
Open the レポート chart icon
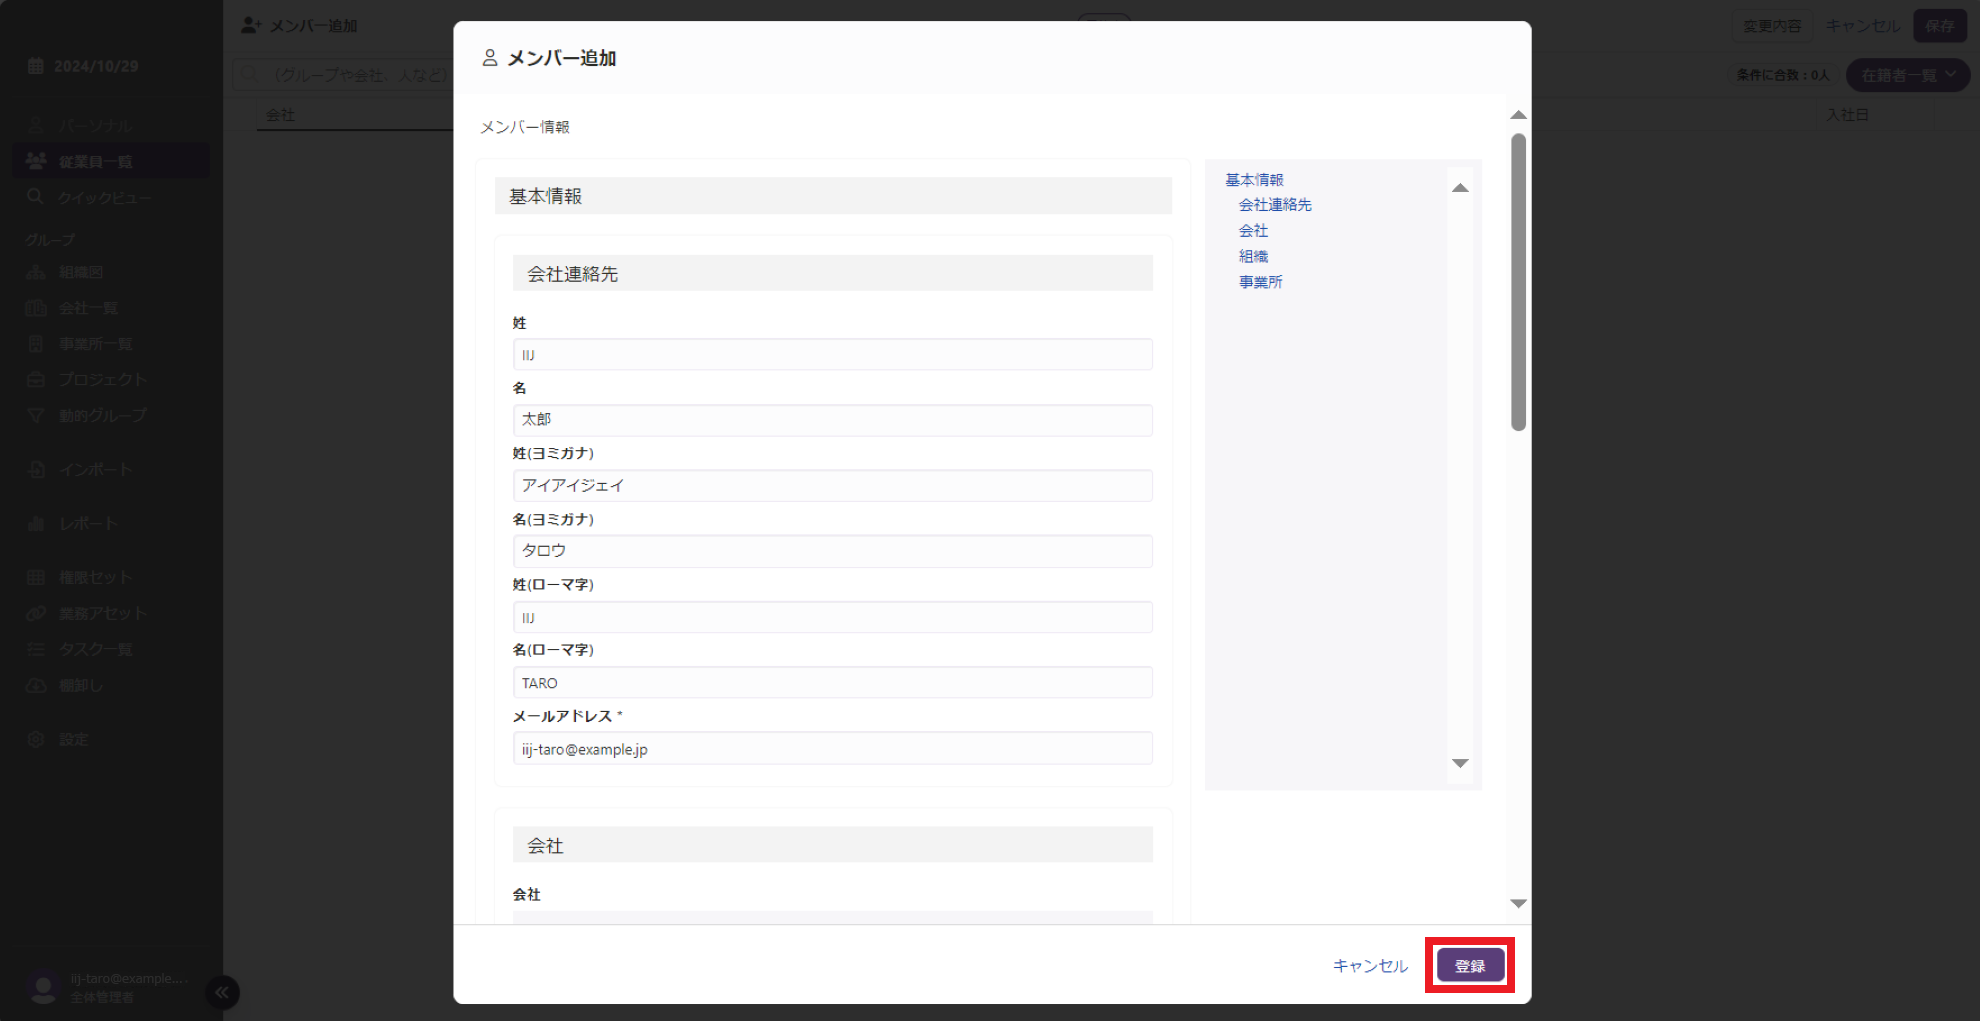coord(36,523)
